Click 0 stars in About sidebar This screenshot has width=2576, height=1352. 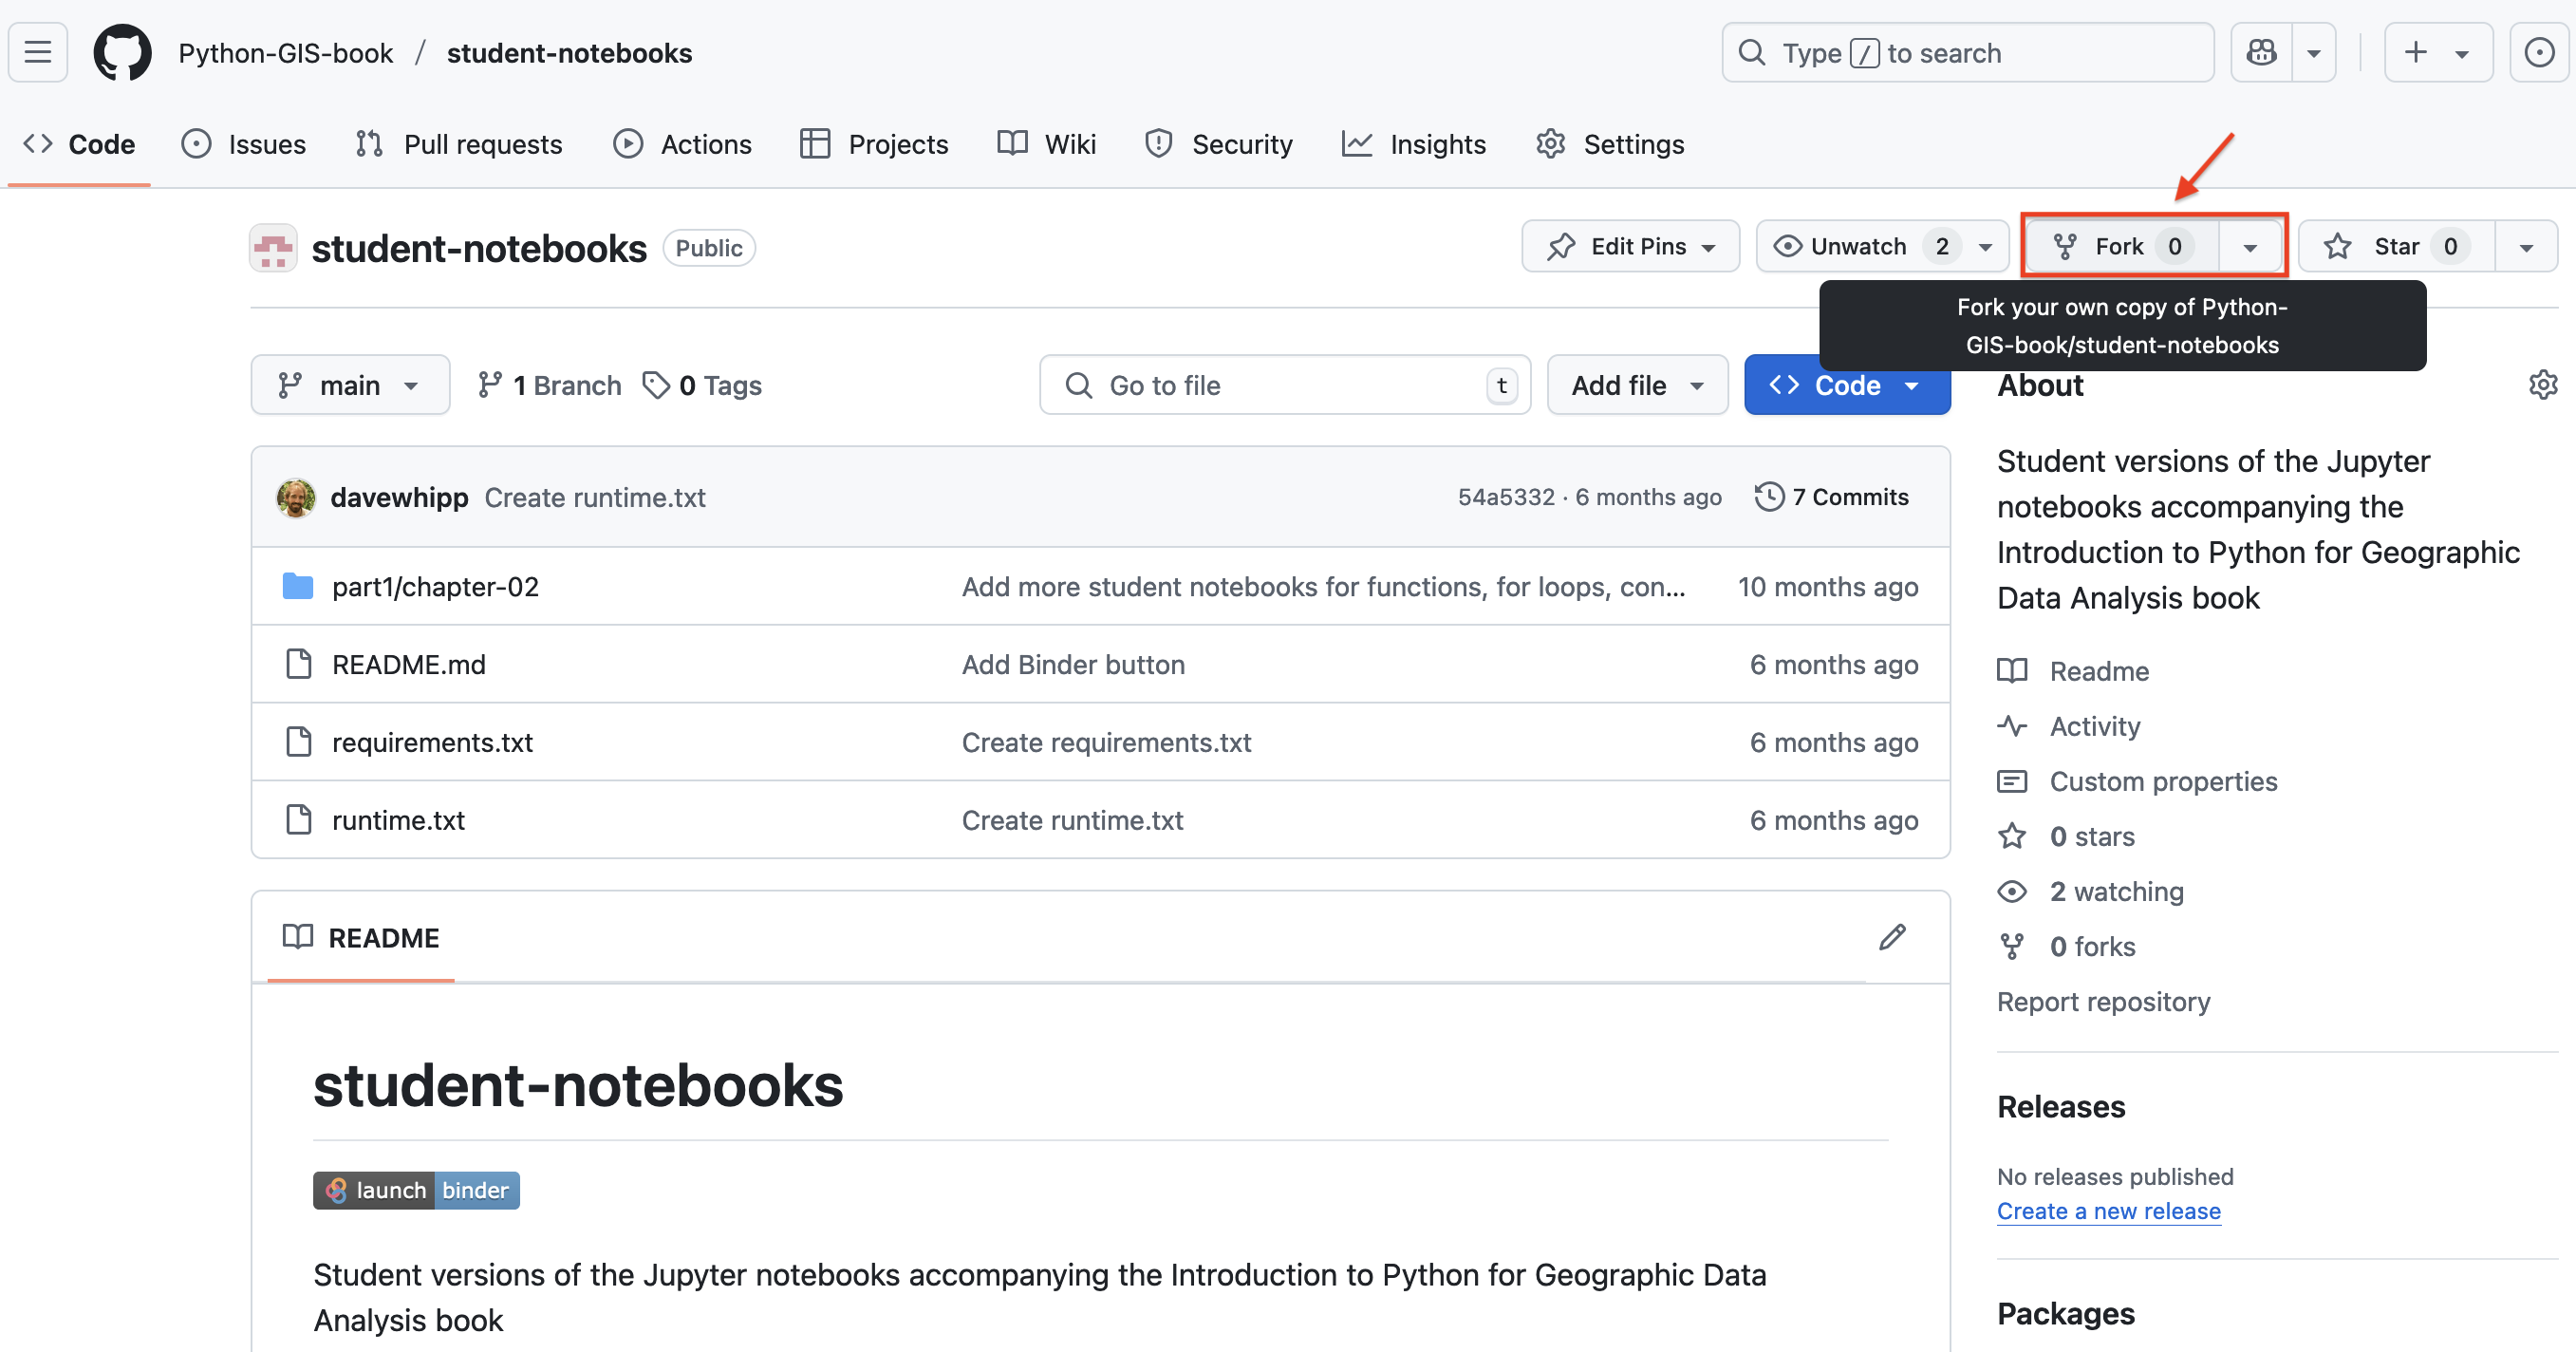click(2066, 836)
